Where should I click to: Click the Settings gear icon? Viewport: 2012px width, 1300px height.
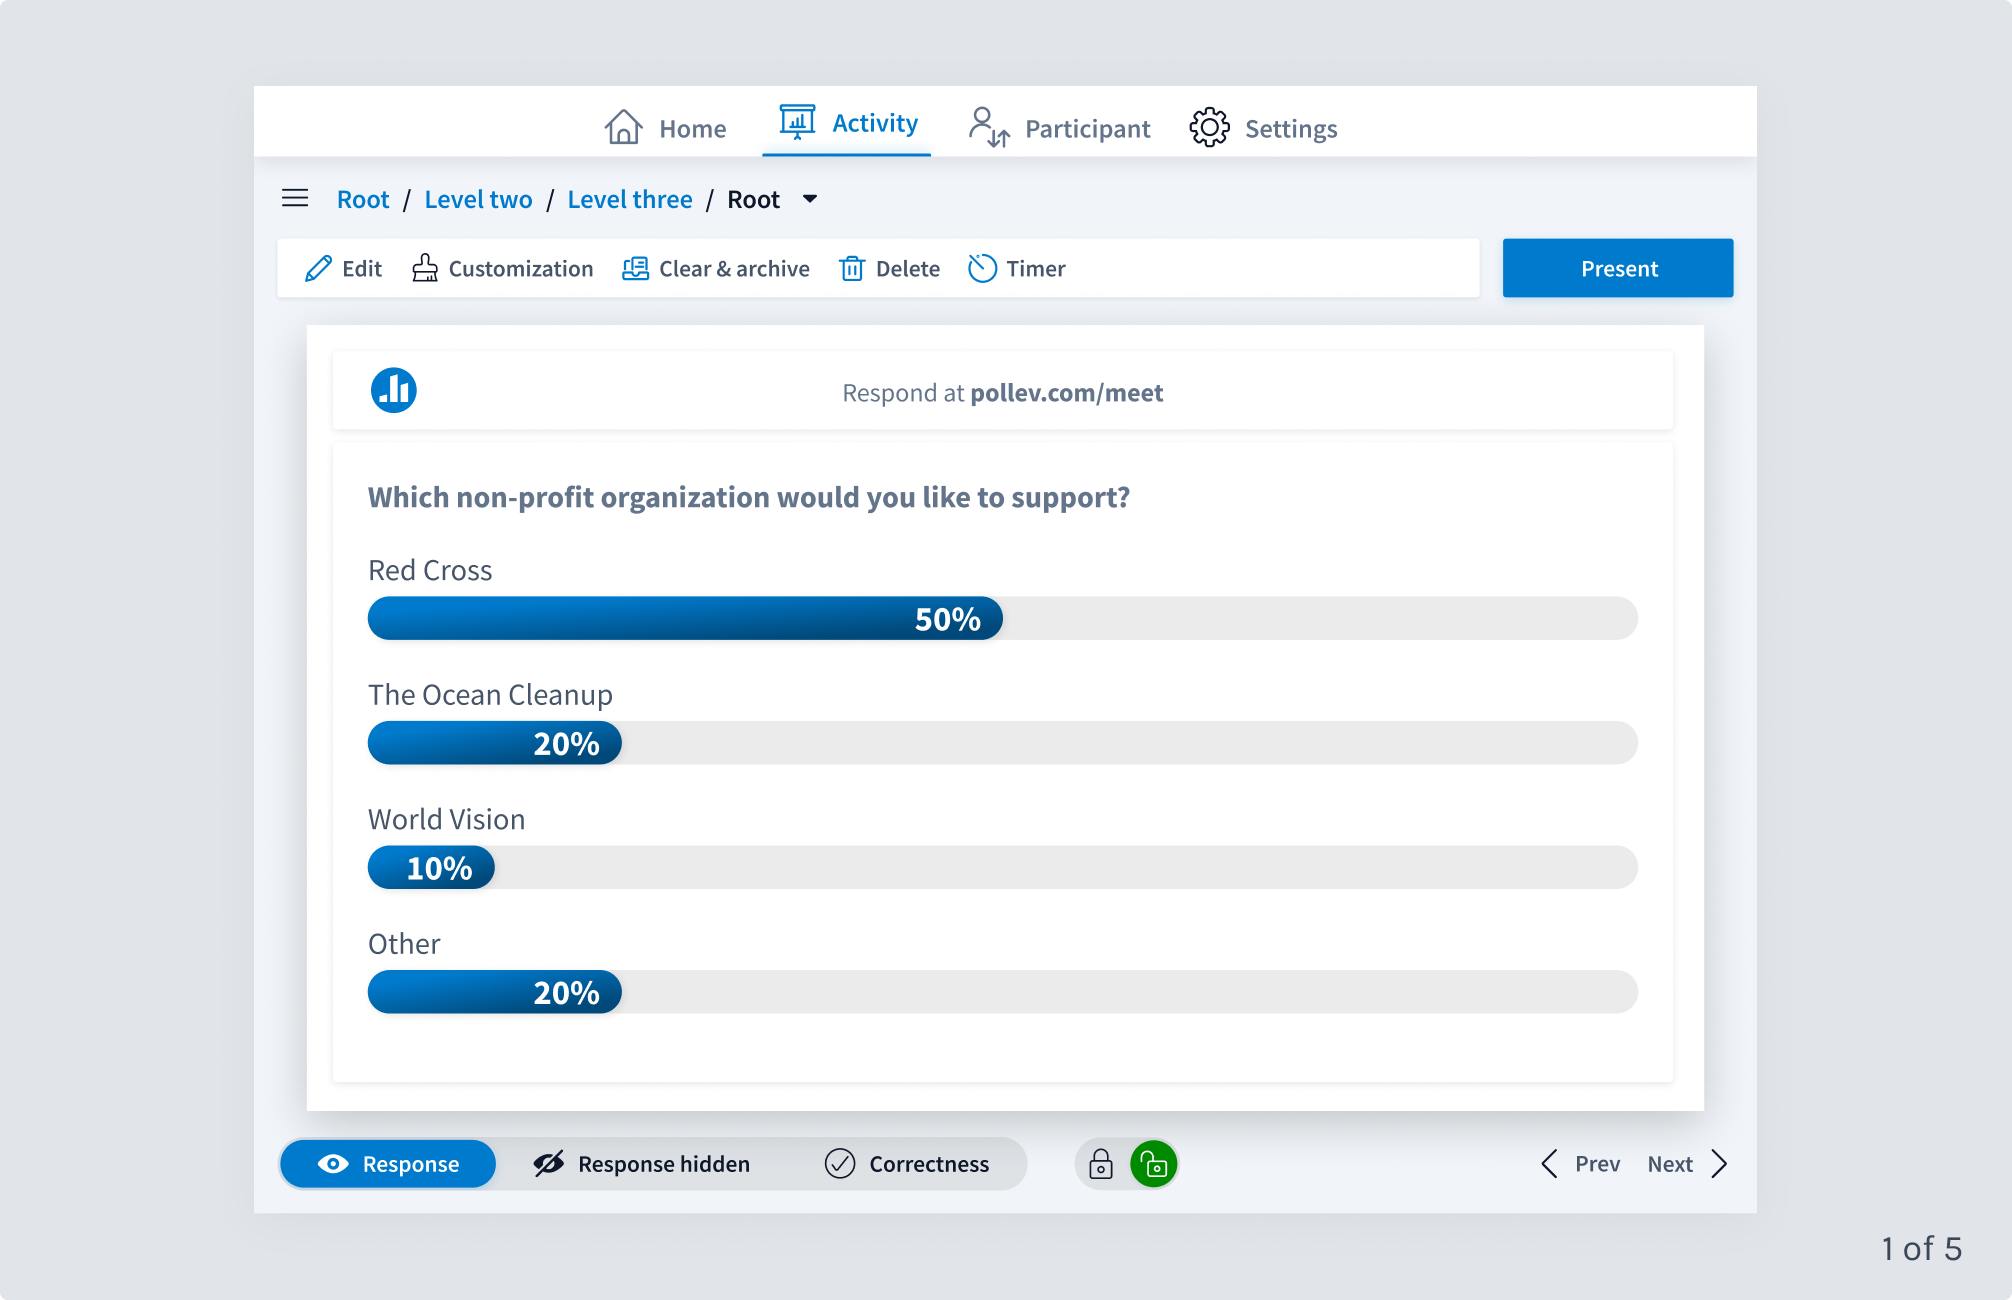click(1209, 127)
